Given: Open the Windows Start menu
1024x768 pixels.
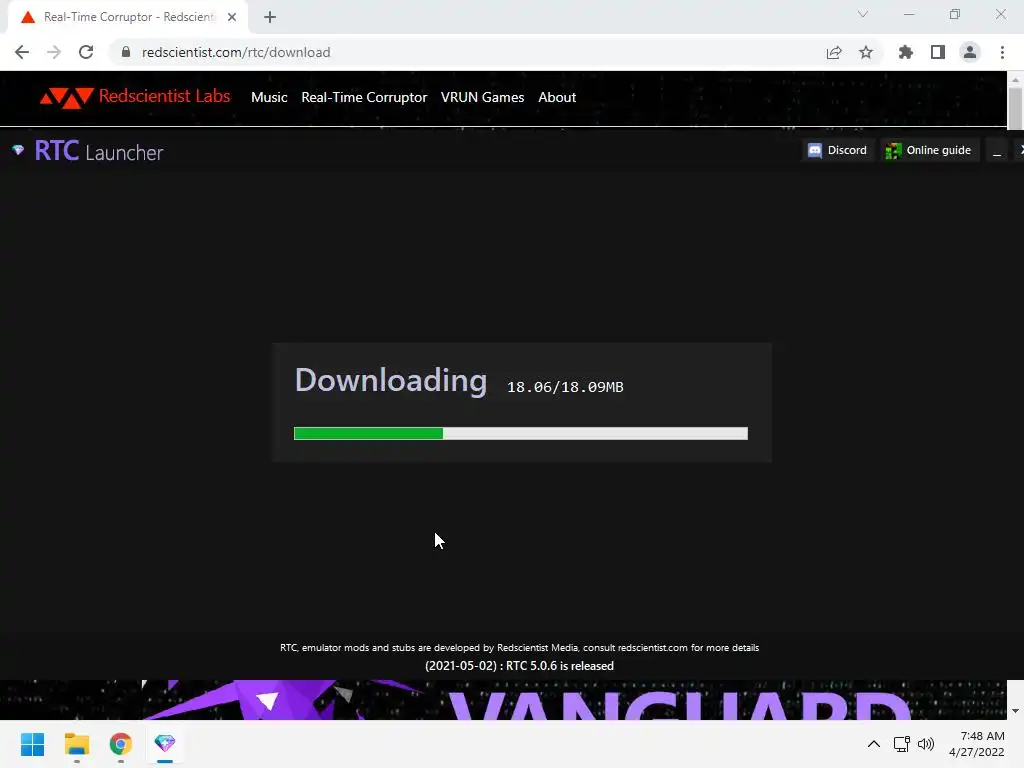Looking at the screenshot, I should (33, 744).
